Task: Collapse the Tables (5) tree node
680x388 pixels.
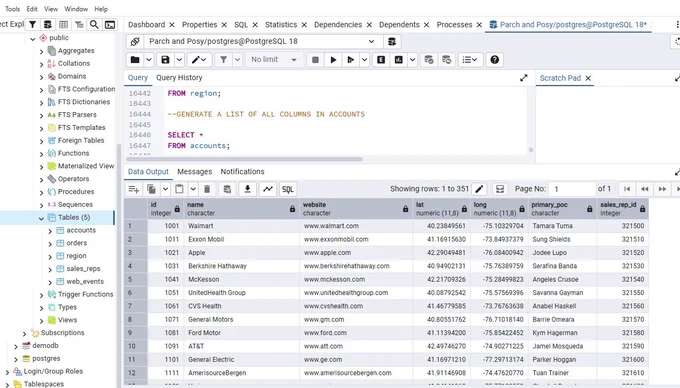Action: click(x=41, y=218)
